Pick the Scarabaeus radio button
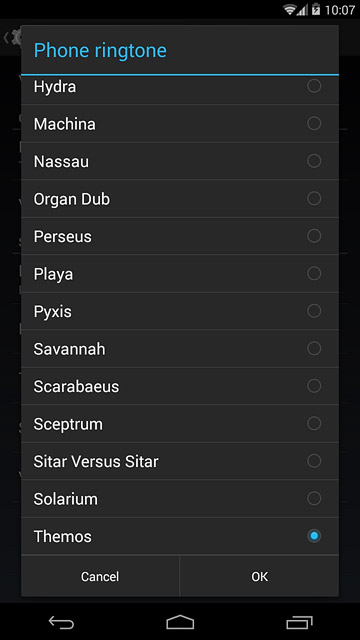This screenshot has height=640, width=360. click(314, 386)
